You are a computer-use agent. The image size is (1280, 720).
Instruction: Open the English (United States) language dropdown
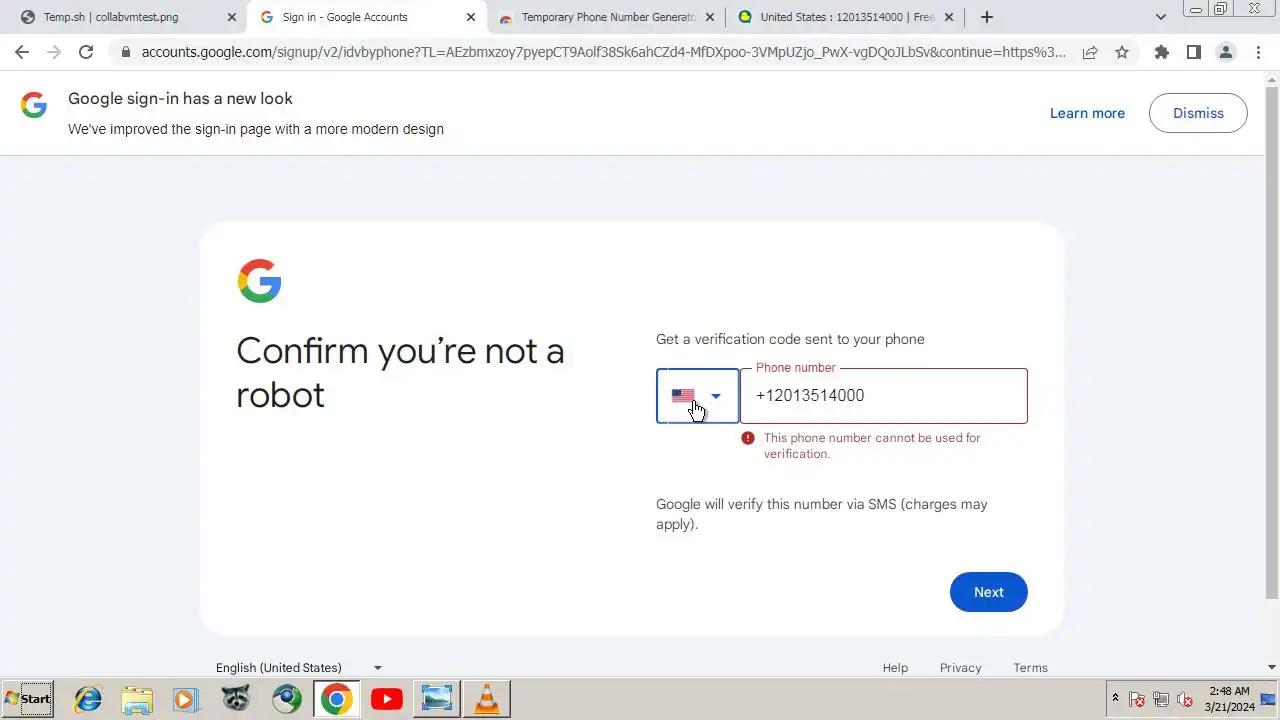[299, 667]
